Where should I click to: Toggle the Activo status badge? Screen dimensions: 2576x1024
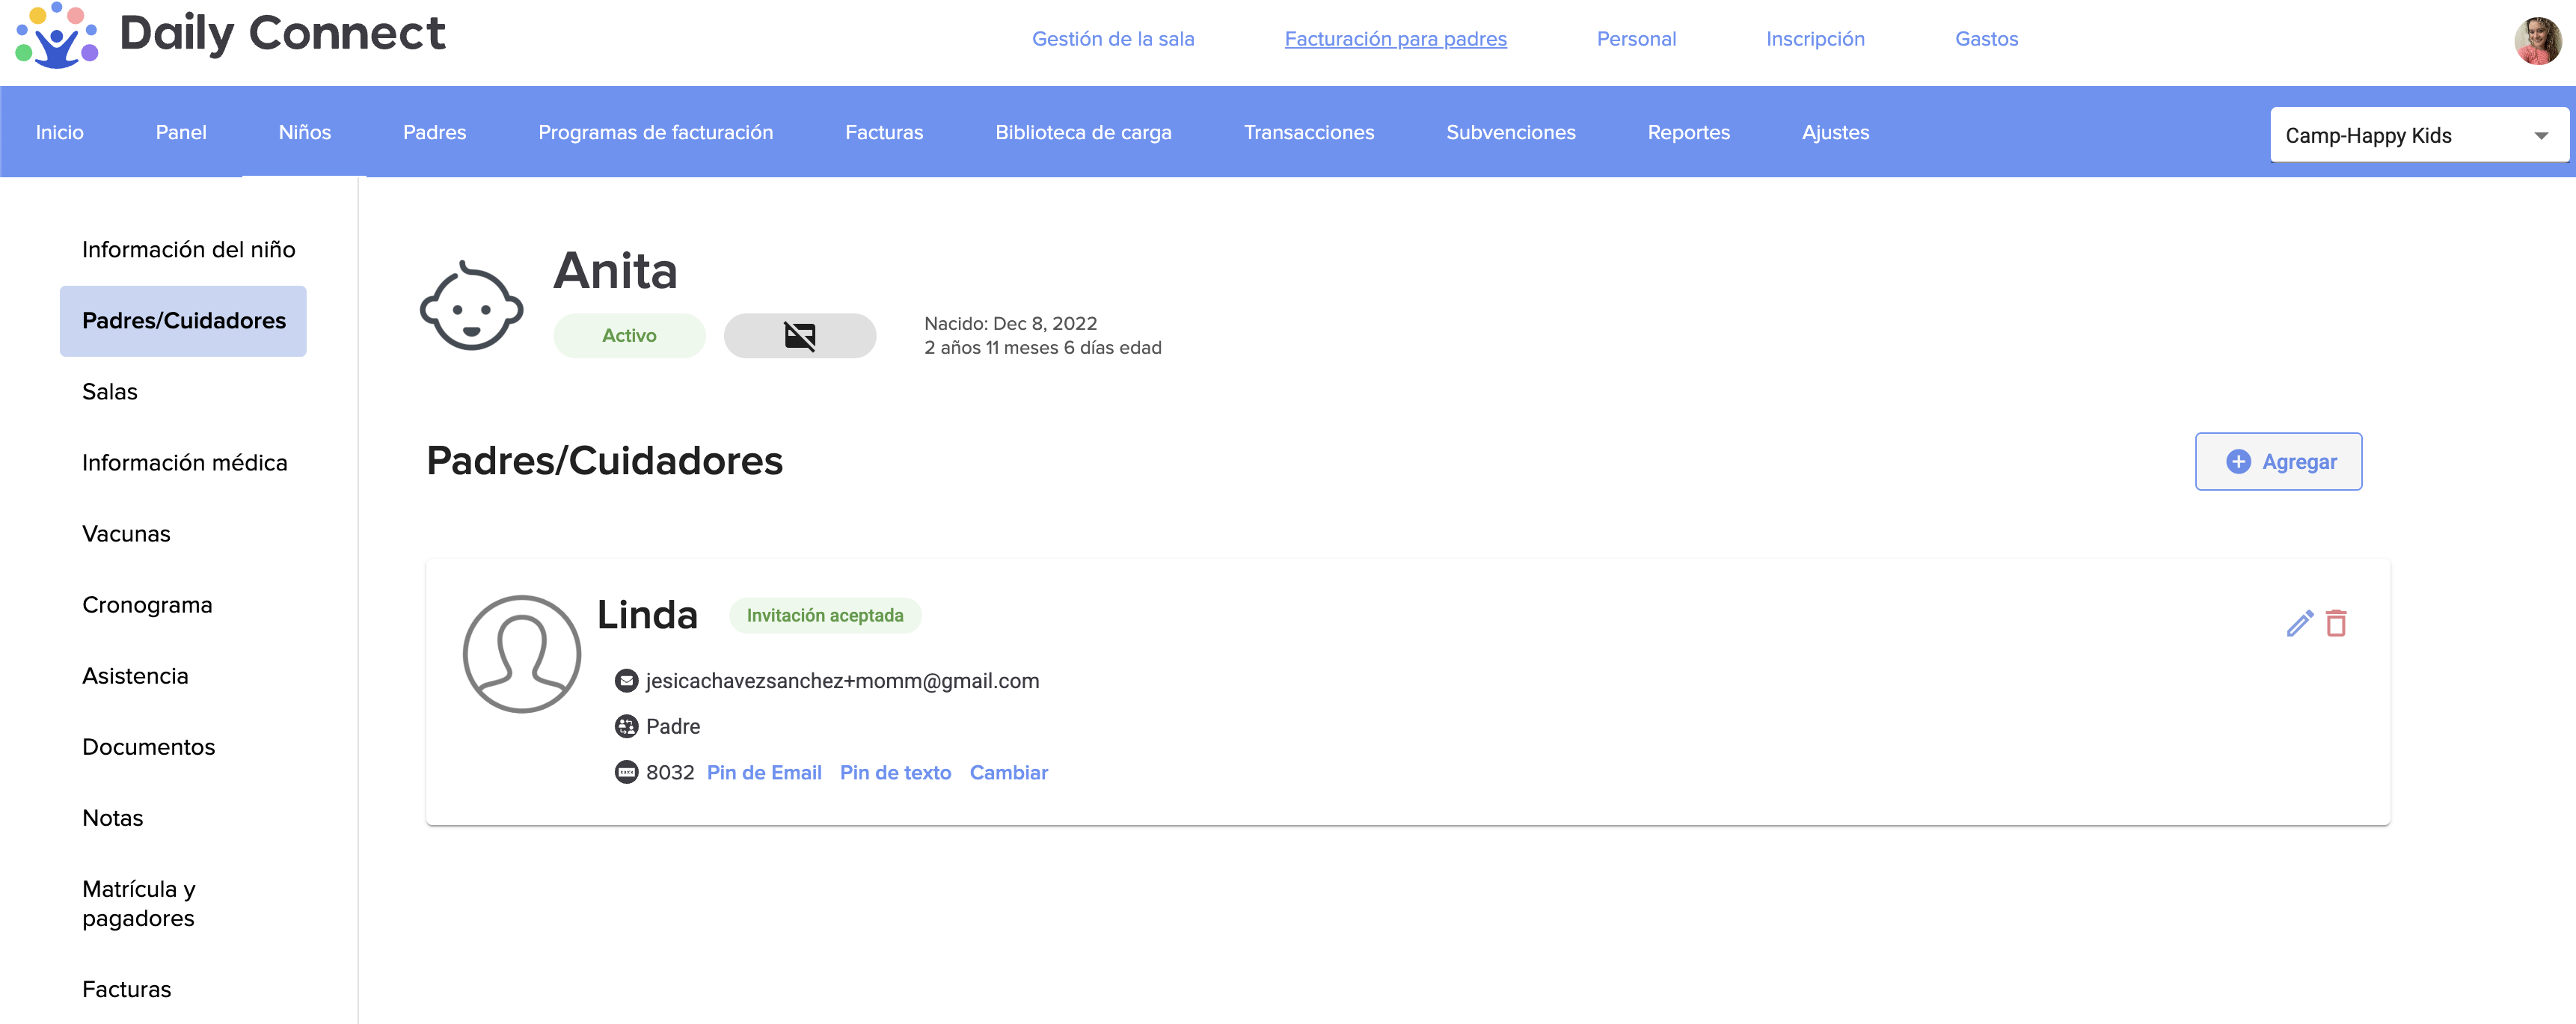(629, 336)
